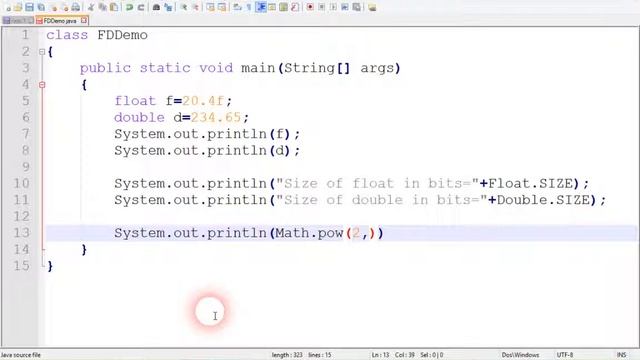
Task: Paste clipboard using the Paste icon
Action: tap(114, 7)
